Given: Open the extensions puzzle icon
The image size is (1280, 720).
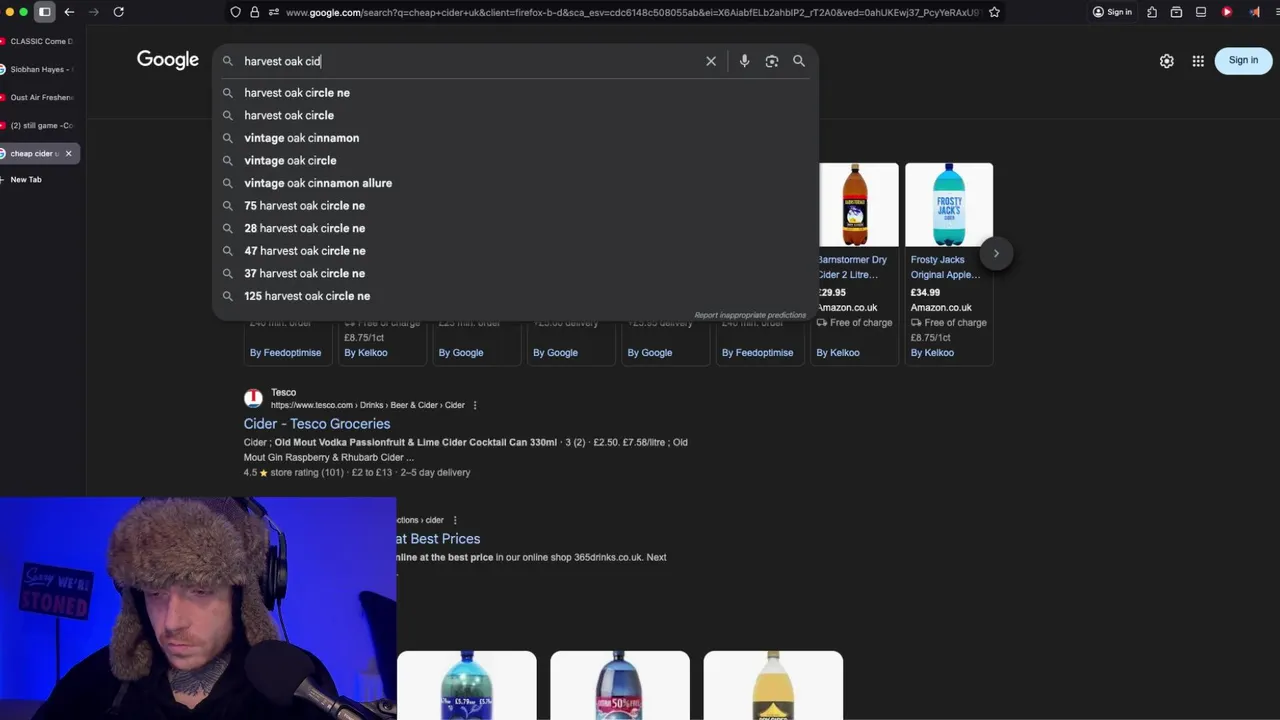Looking at the screenshot, I should point(1152,12).
